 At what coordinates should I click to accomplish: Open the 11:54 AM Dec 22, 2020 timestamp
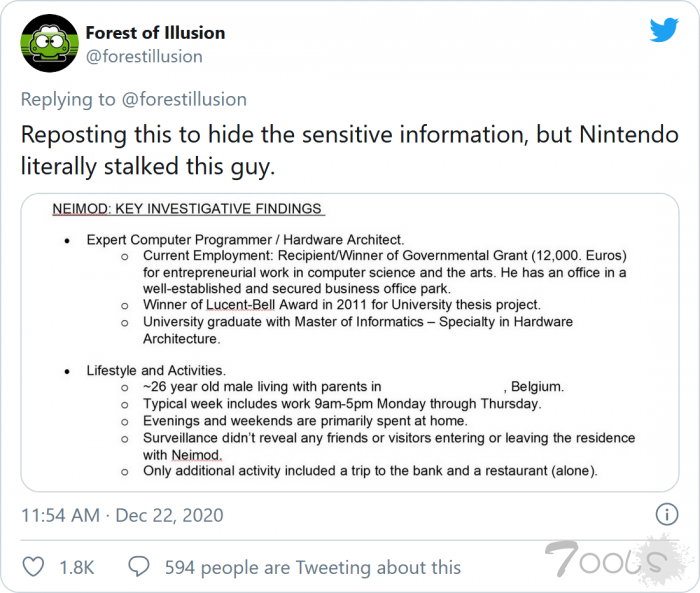(122, 516)
